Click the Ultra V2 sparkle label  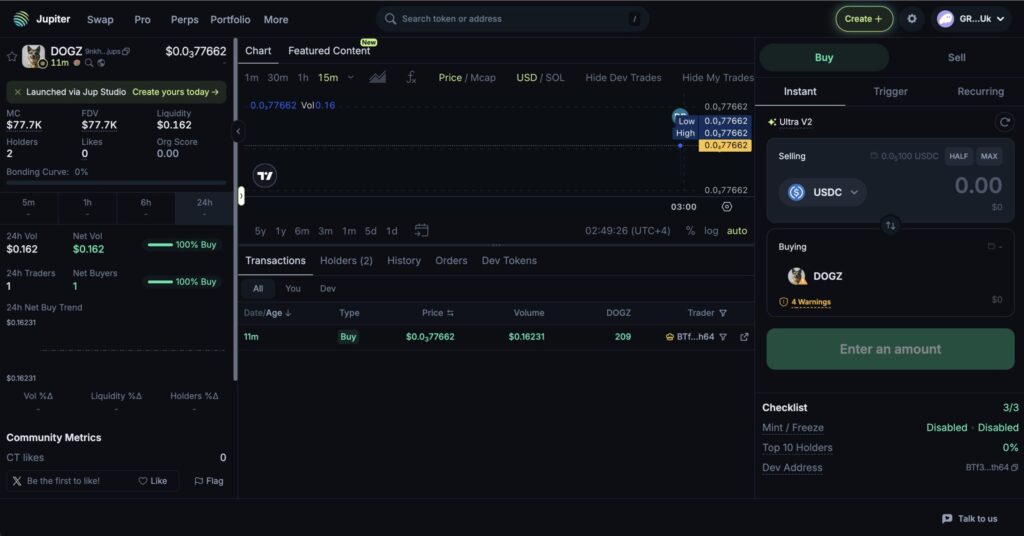[790, 122]
